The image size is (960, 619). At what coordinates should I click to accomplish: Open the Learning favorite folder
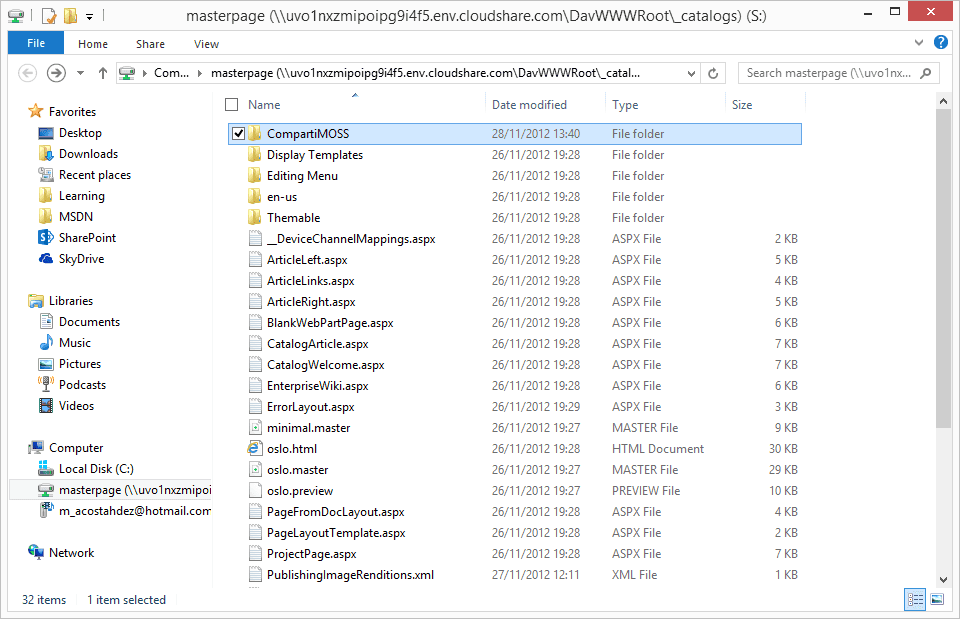(81, 196)
